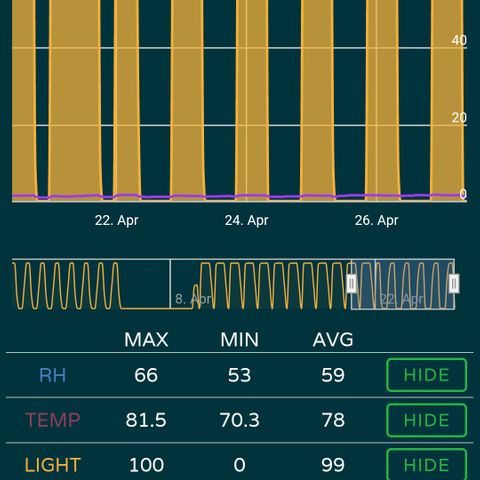Click the right range navigator handle
Image resolution: width=480 pixels, height=480 pixels.
(454, 284)
